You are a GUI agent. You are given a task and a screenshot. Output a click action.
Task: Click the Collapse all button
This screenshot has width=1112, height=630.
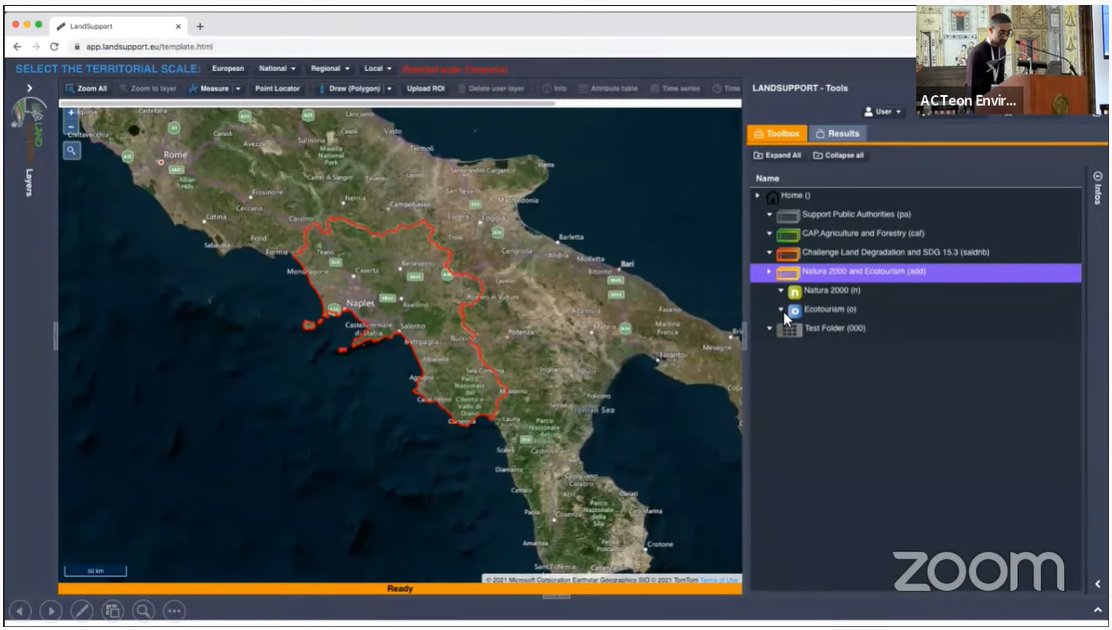(x=838, y=155)
